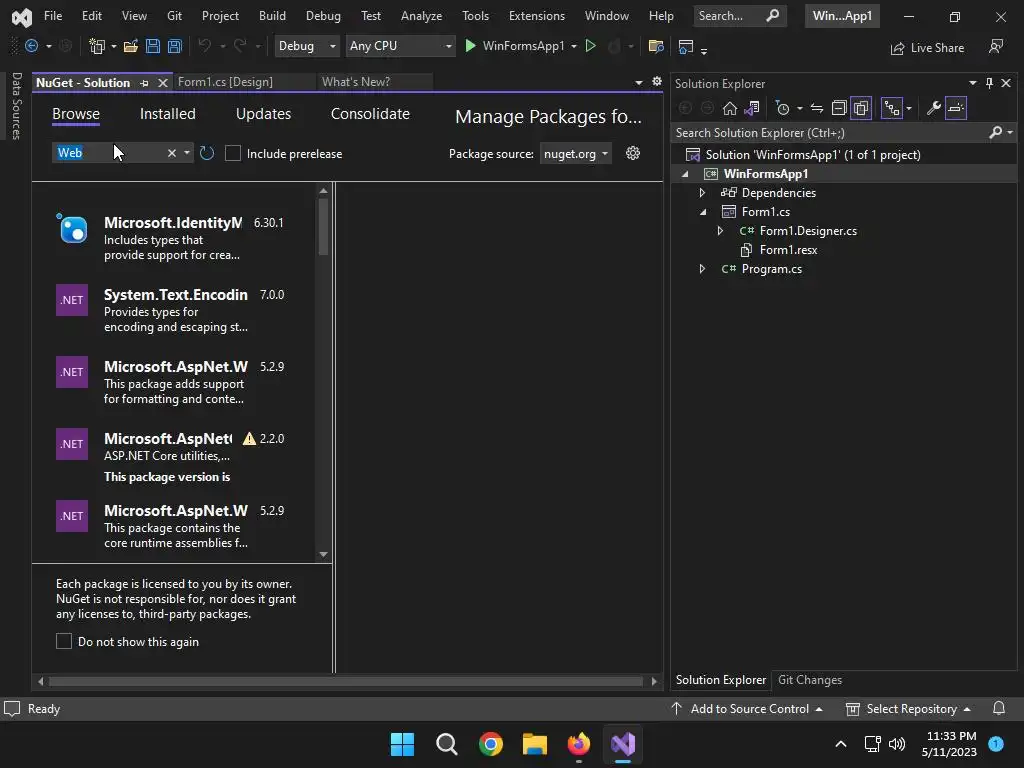Click the Open File folder icon
This screenshot has height=768, width=1024.
tap(131, 46)
